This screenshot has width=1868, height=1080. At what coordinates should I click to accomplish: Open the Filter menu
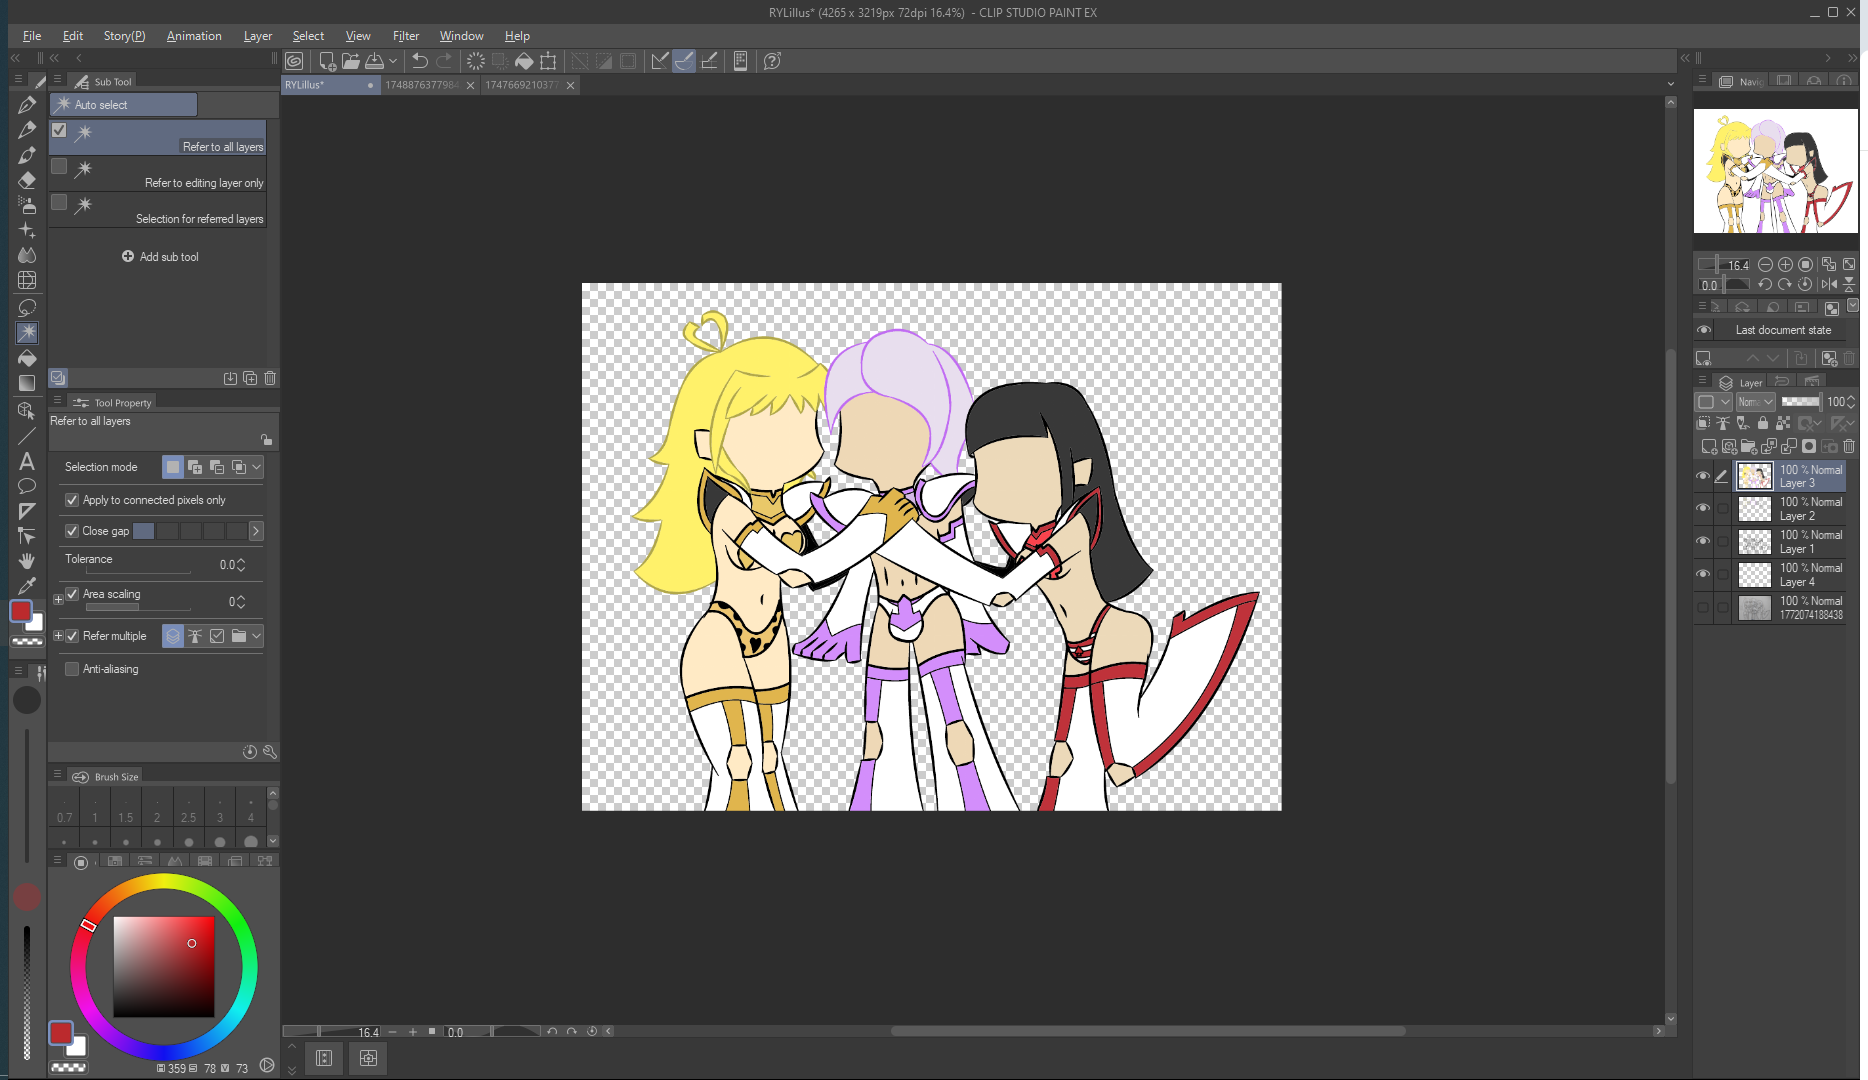coord(405,36)
